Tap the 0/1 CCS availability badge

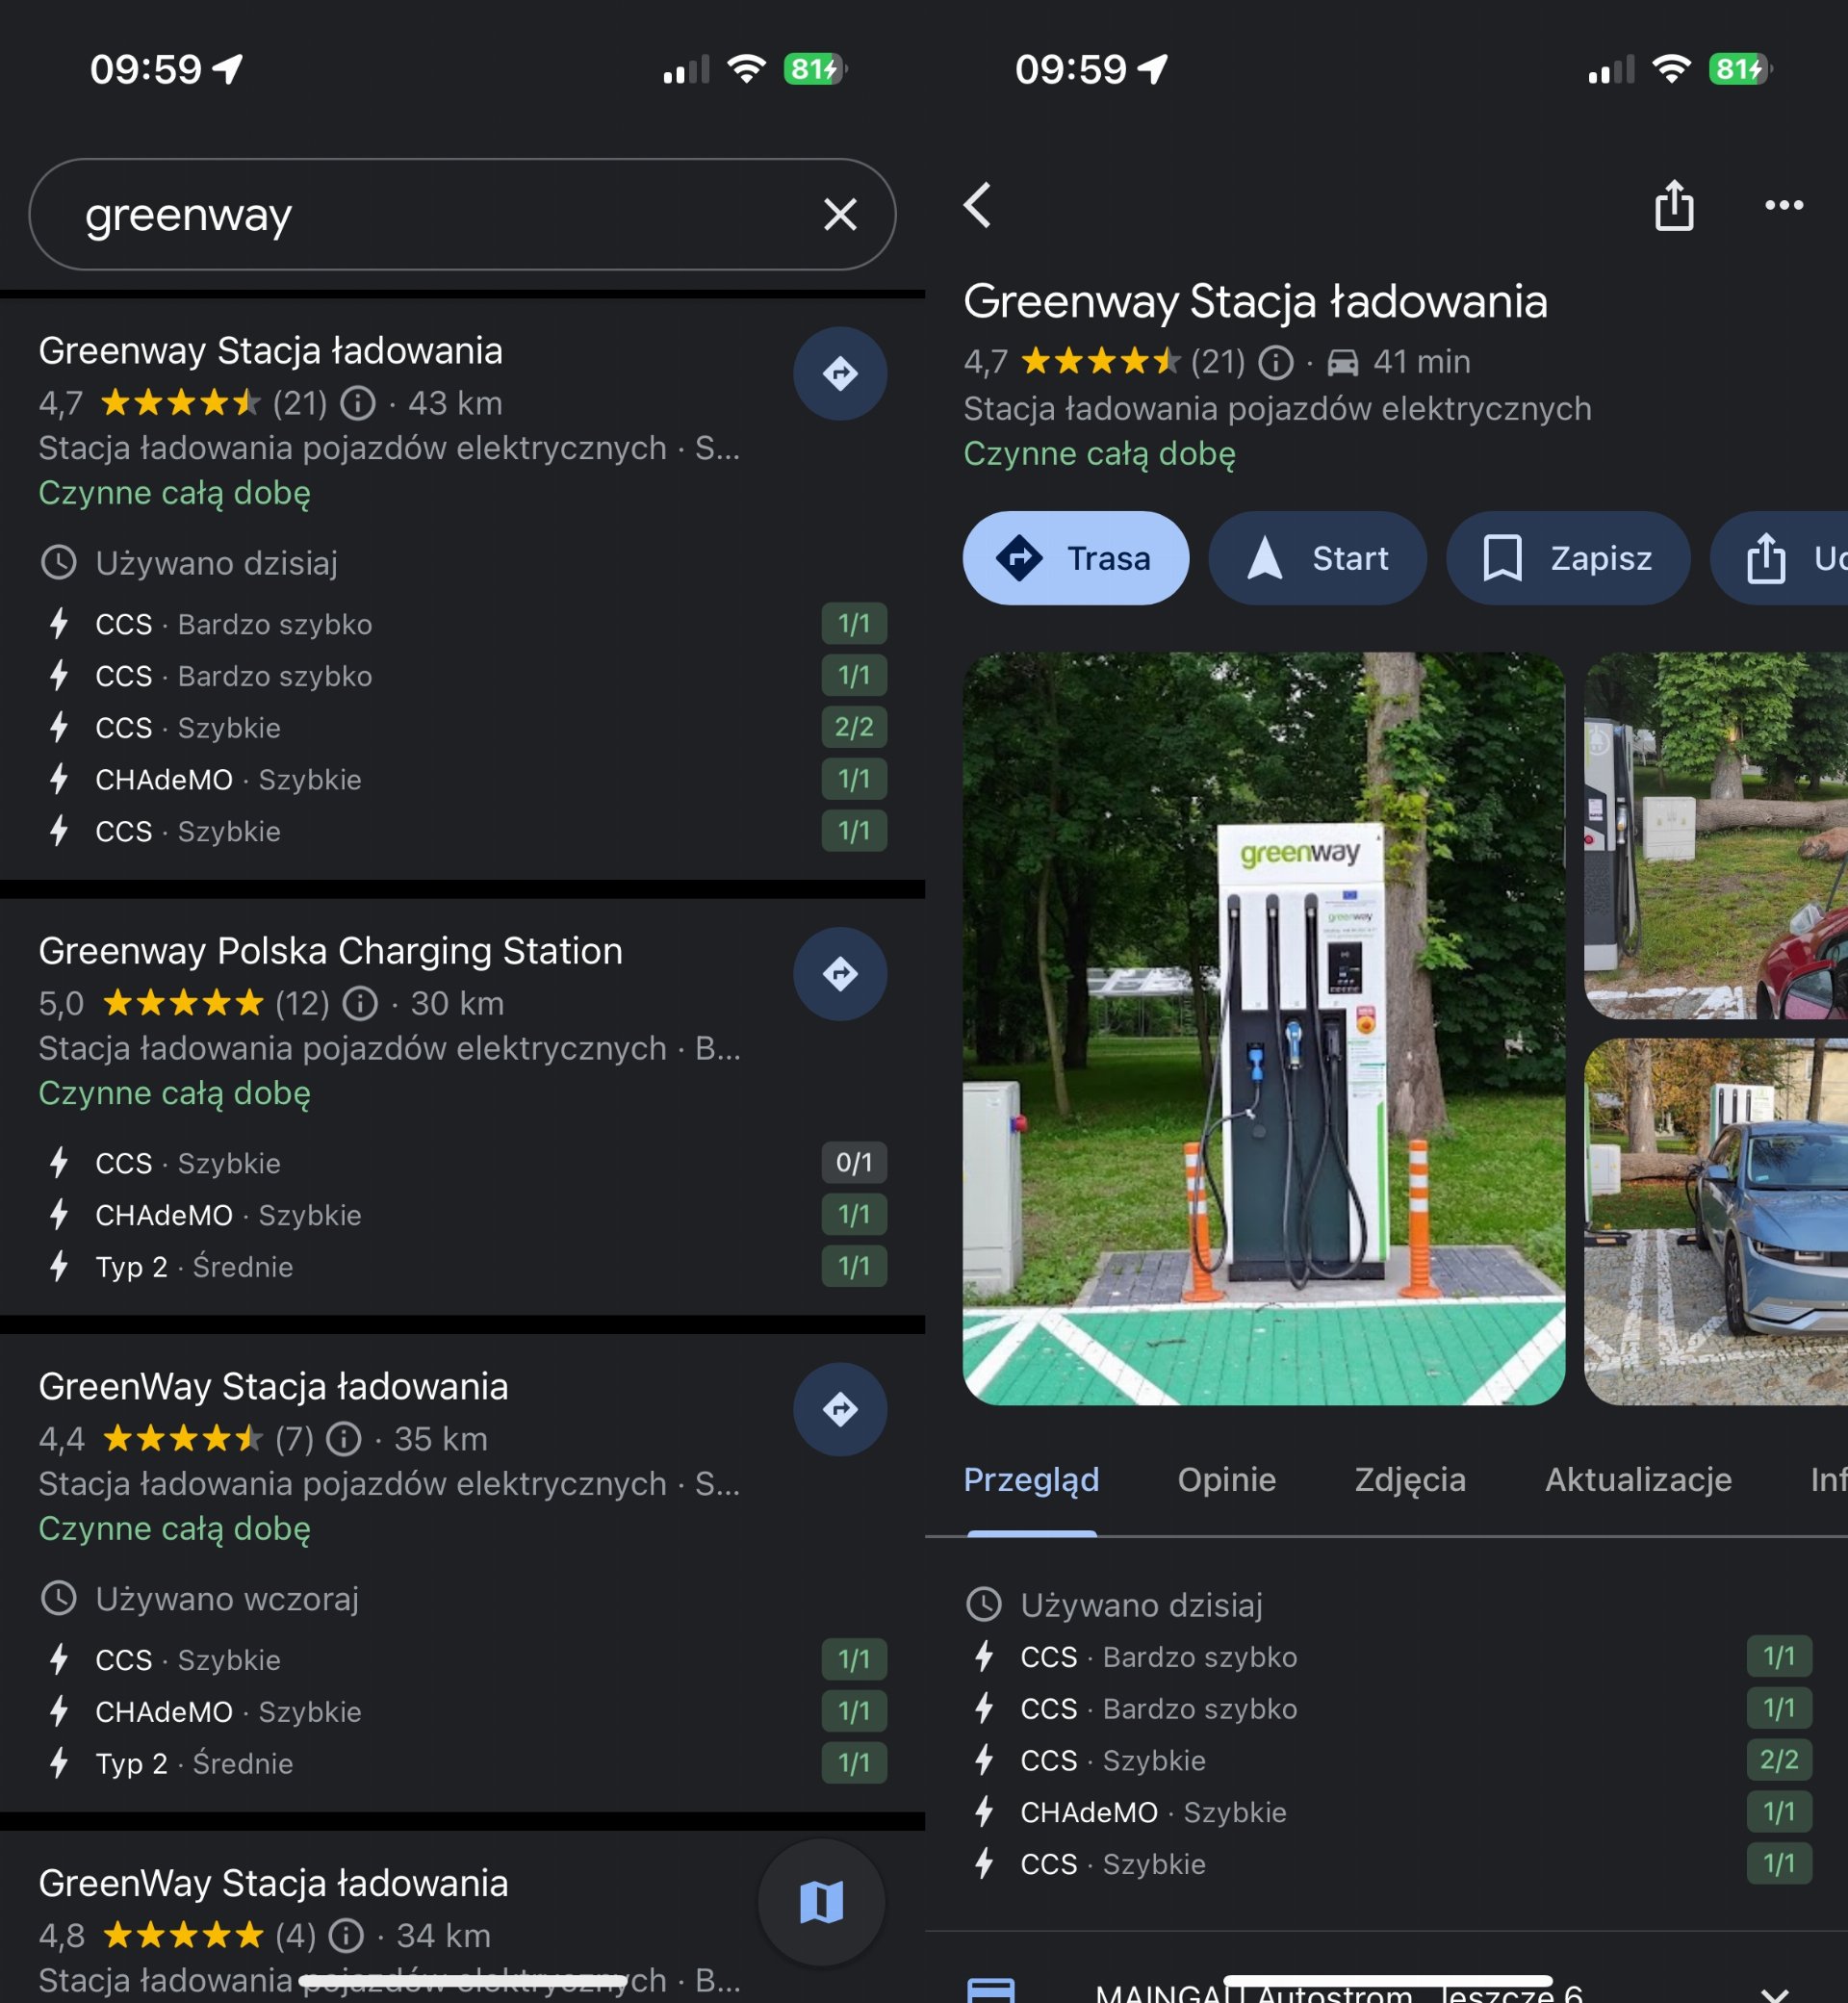[x=854, y=1163]
